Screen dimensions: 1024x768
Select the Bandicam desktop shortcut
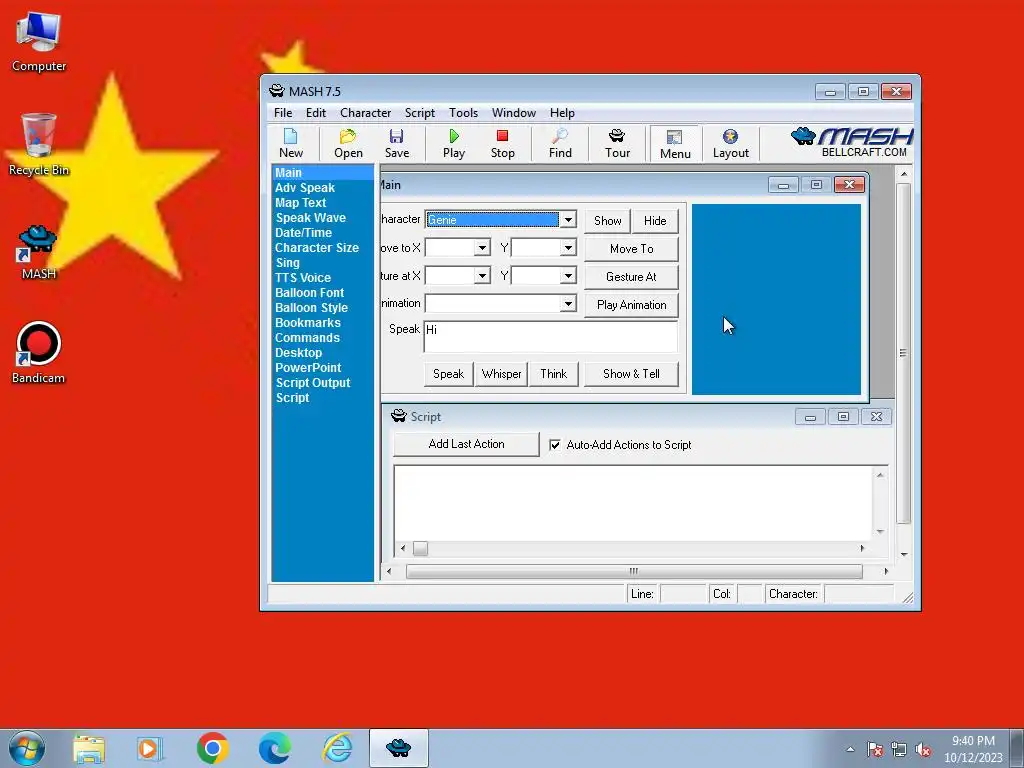point(39,353)
